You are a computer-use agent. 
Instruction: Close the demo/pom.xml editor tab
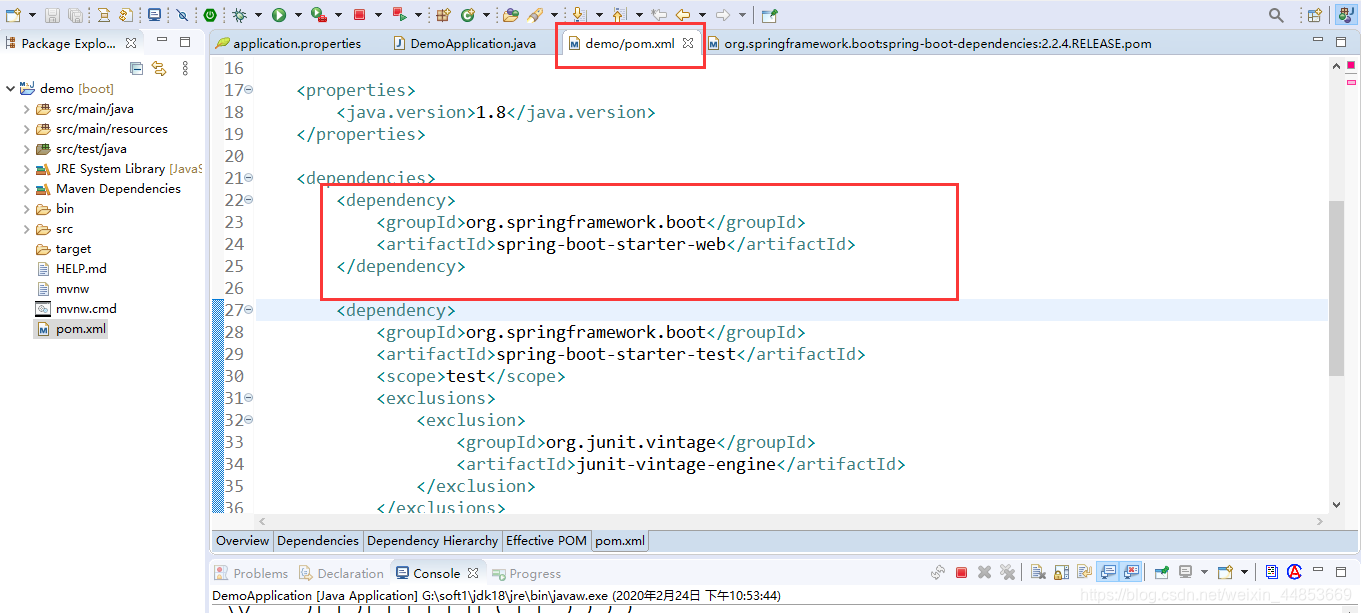click(x=688, y=43)
